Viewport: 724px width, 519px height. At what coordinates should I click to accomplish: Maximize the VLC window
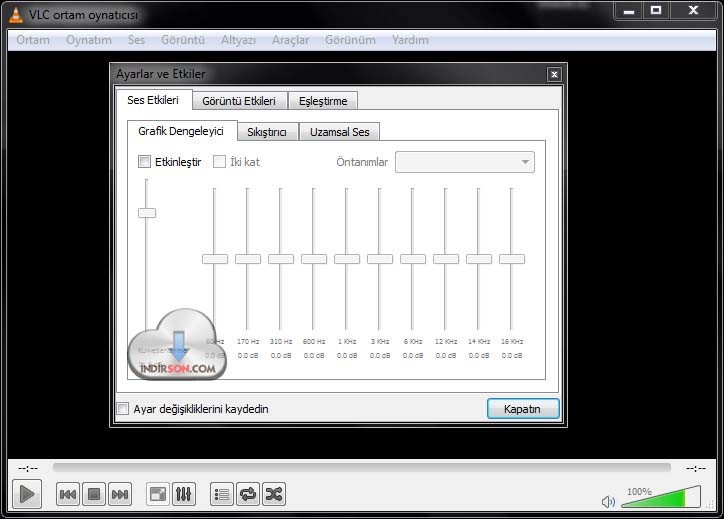[x=656, y=10]
